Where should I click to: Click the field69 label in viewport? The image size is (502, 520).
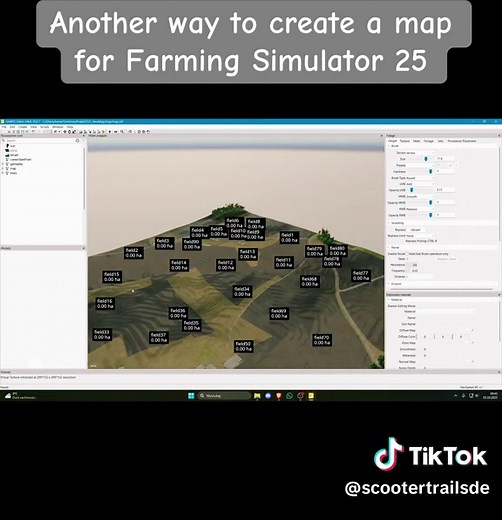[x=279, y=313]
